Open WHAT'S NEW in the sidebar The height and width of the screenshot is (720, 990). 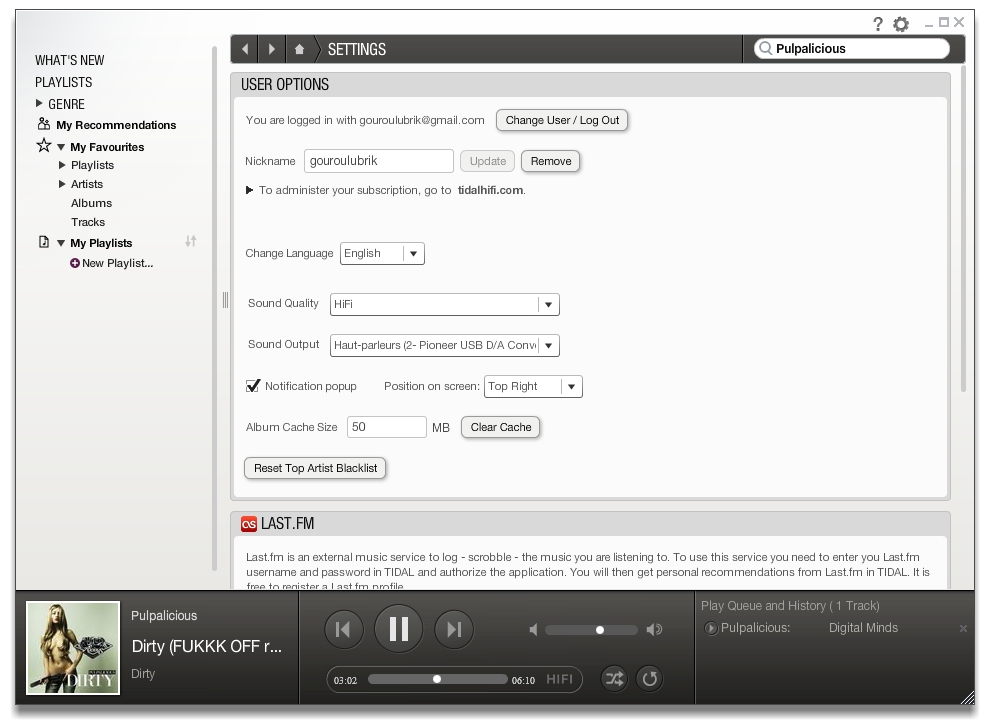(x=70, y=60)
